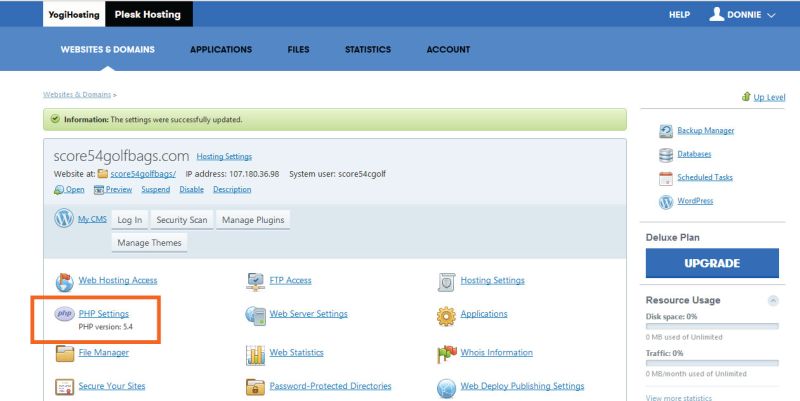Open Hosting Settings link beside domain name

(x=224, y=157)
